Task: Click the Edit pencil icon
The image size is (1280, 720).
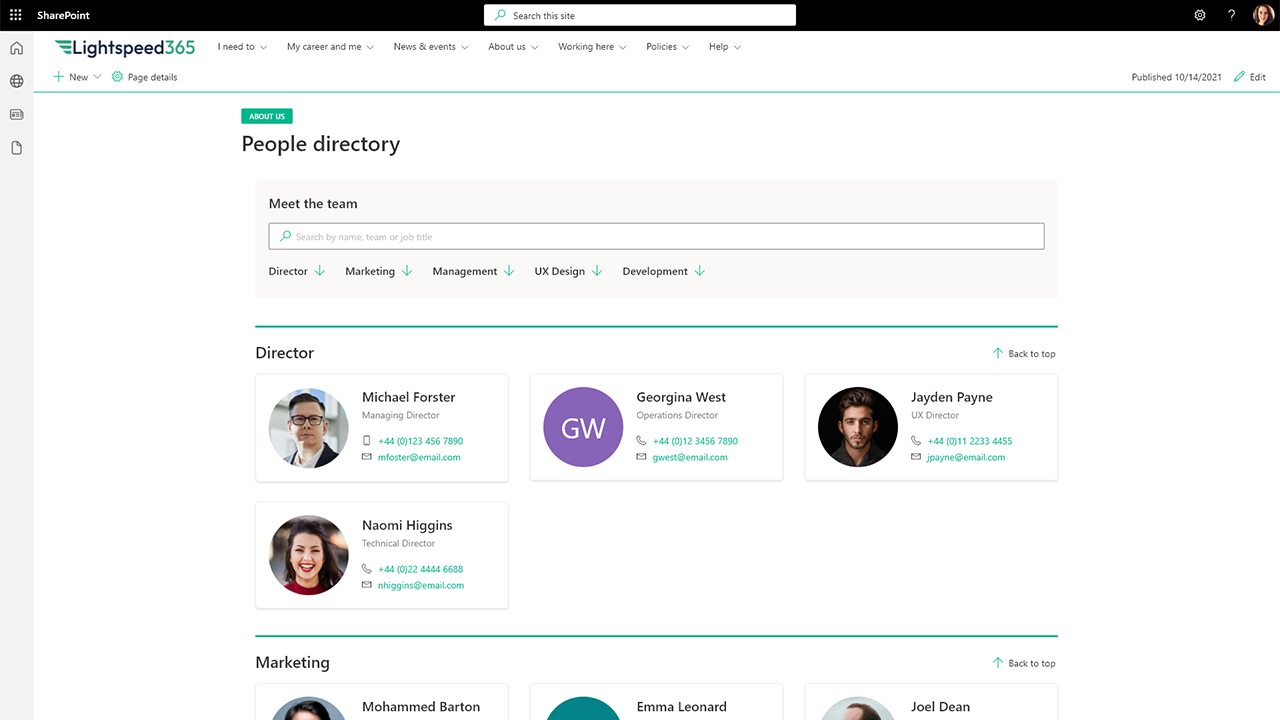Action: tap(1240, 77)
